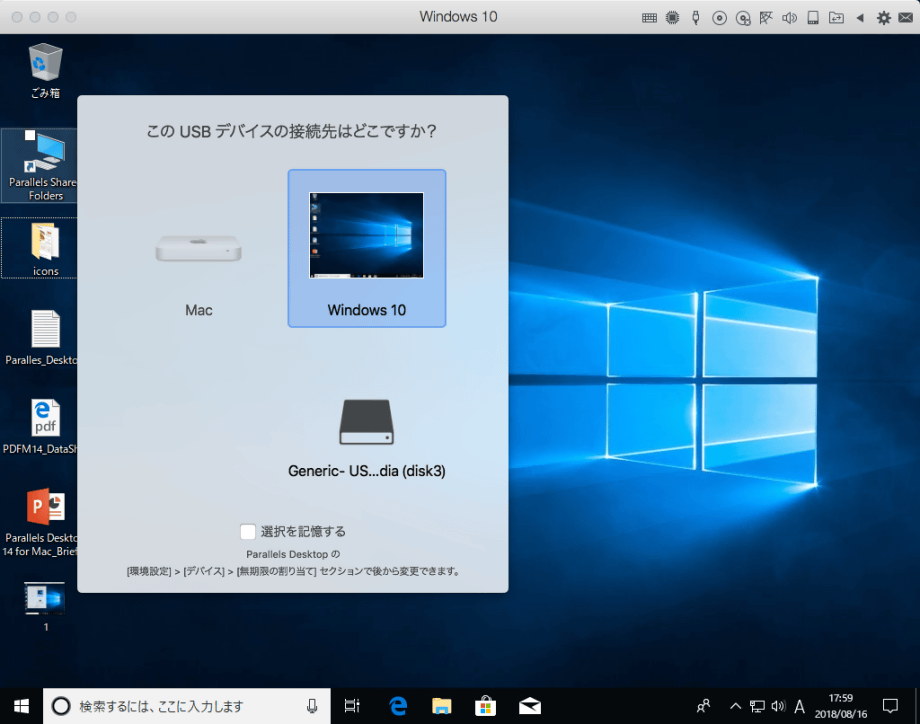The image size is (920, 724).
Task: Open the shared folders icon in title bar
Action: tap(836, 18)
